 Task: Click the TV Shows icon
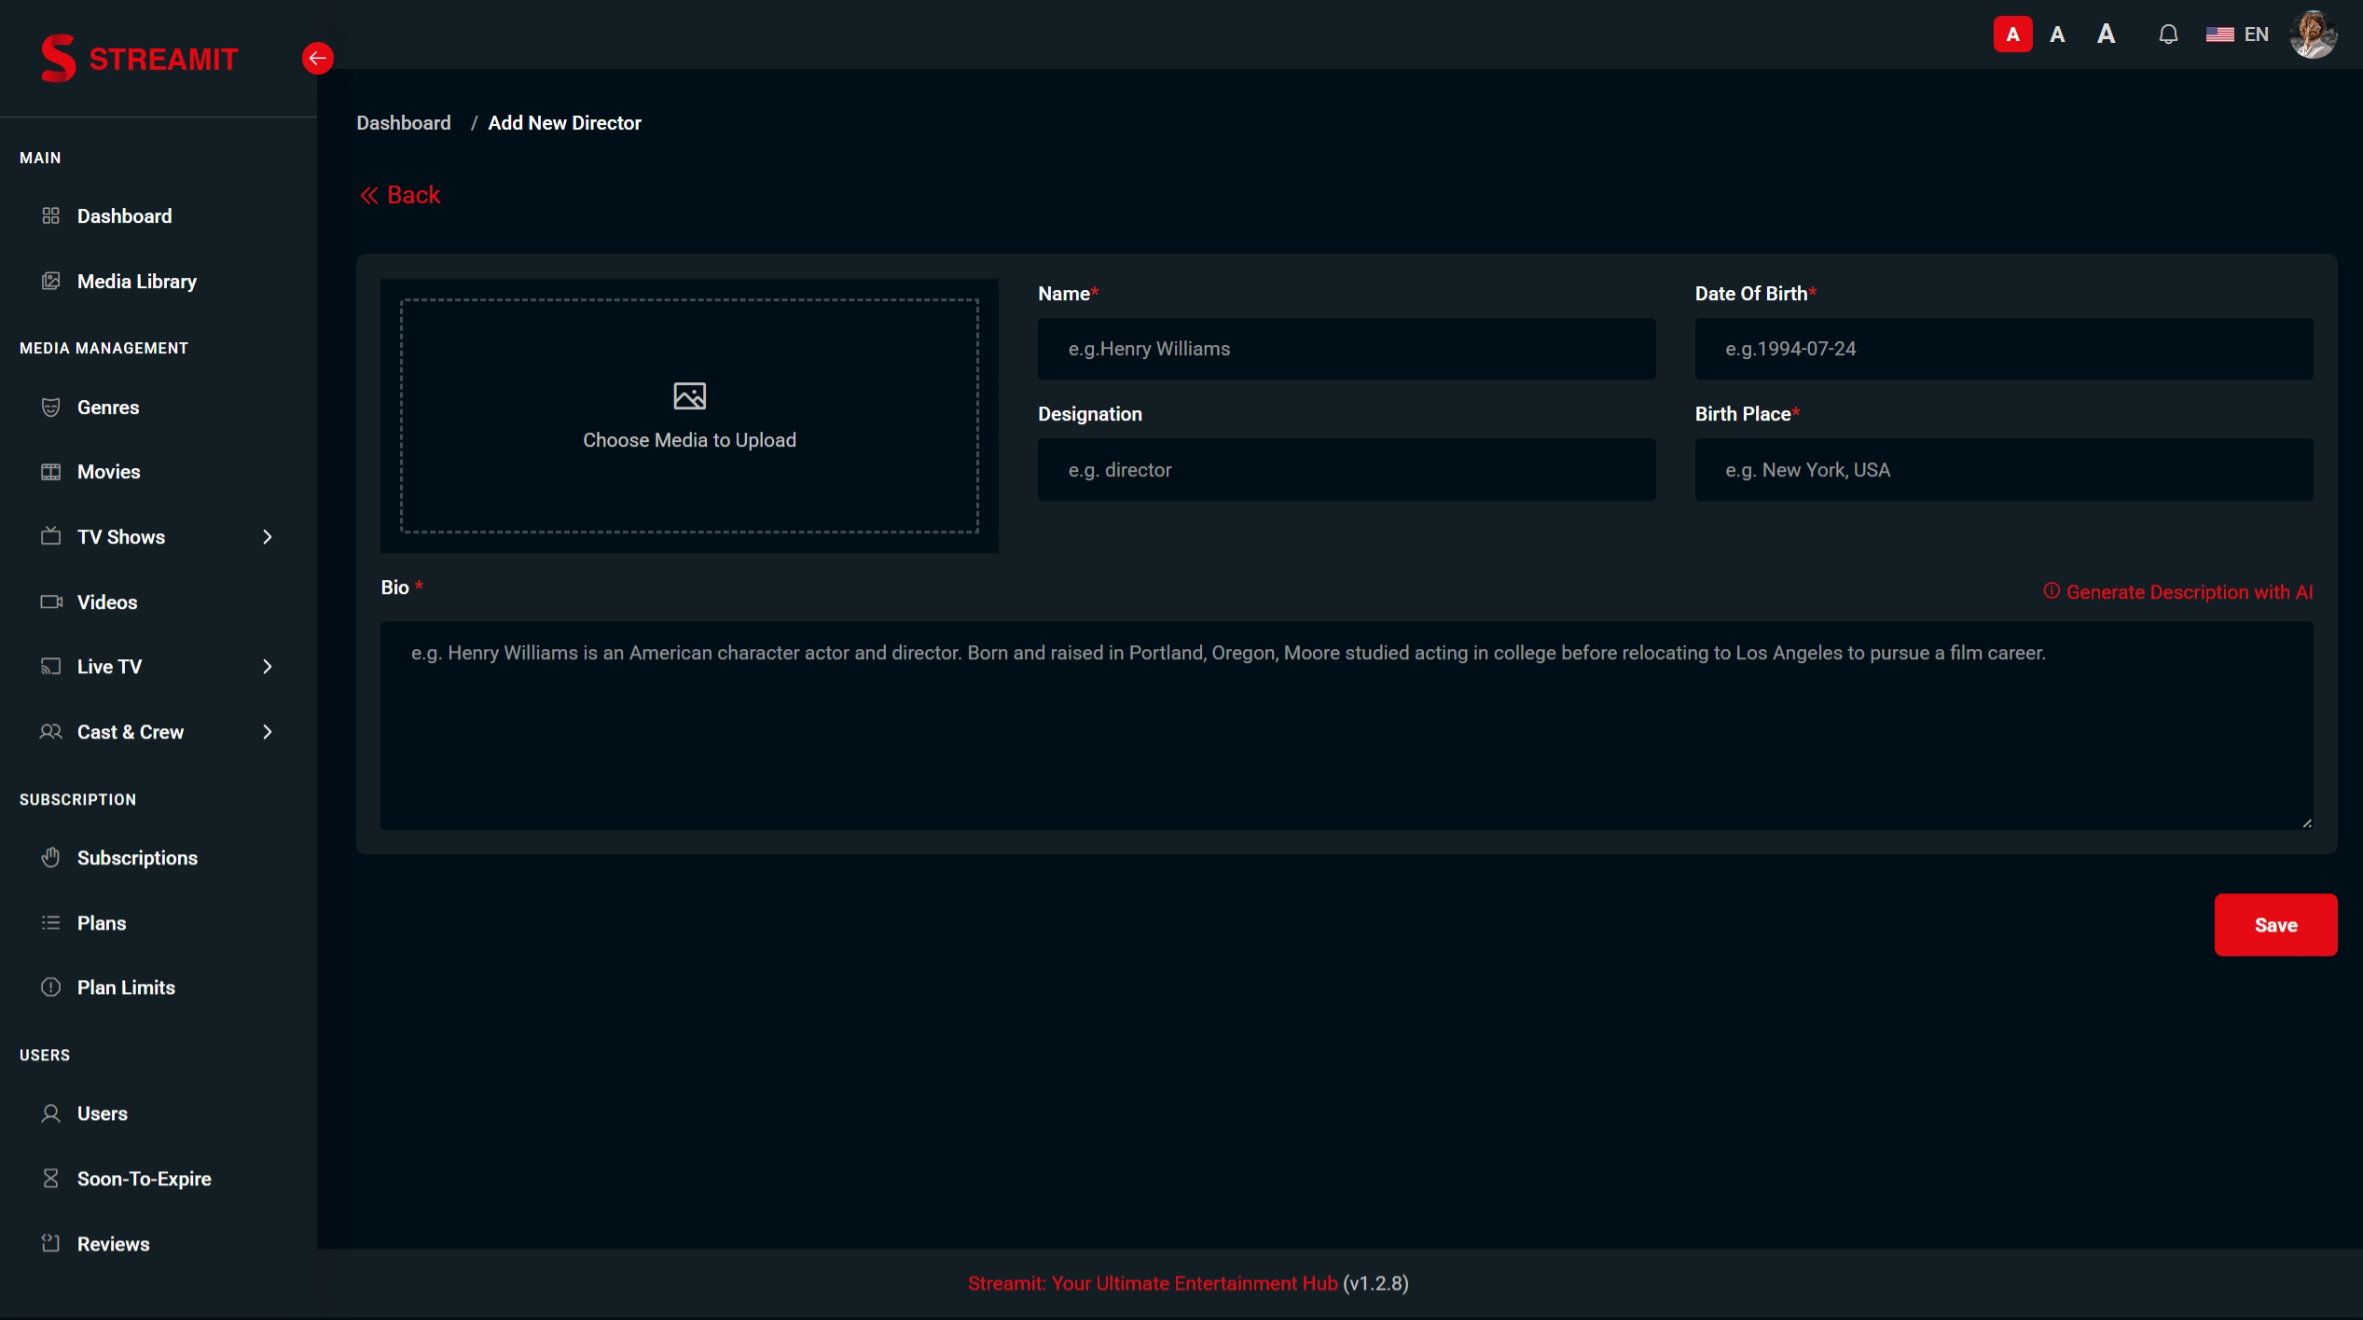[x=51, y=537]
